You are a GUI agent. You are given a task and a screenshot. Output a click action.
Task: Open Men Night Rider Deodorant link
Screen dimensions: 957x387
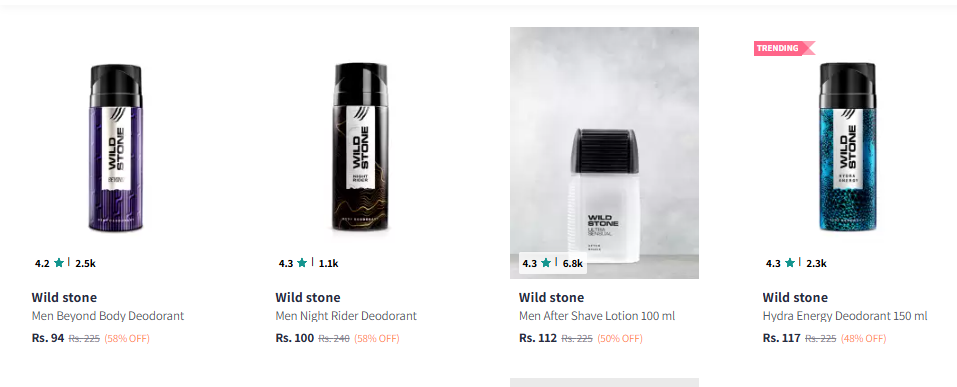coord(346,316)
